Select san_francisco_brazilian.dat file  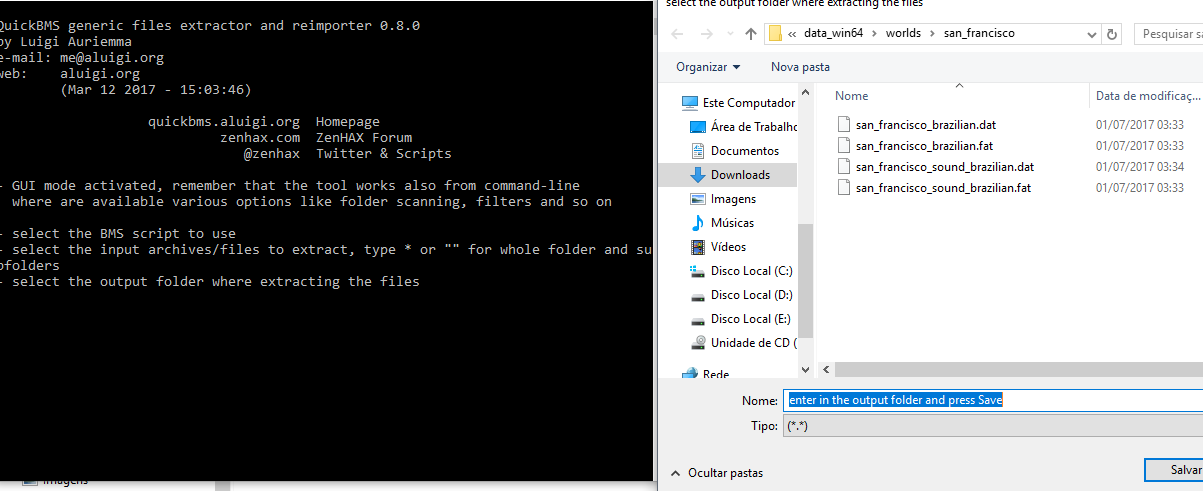[x=926, y=125]
